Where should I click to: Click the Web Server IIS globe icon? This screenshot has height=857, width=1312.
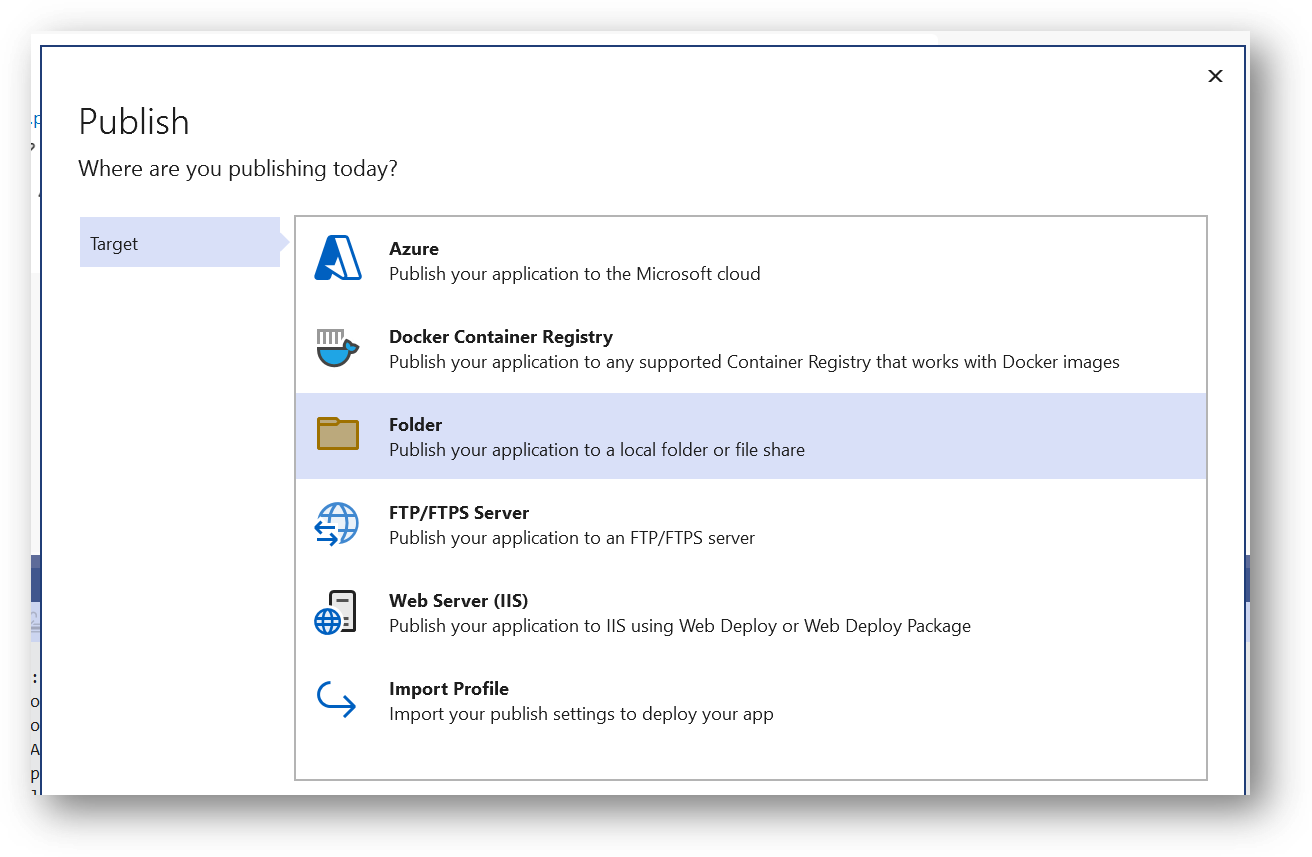pos(336,612)
